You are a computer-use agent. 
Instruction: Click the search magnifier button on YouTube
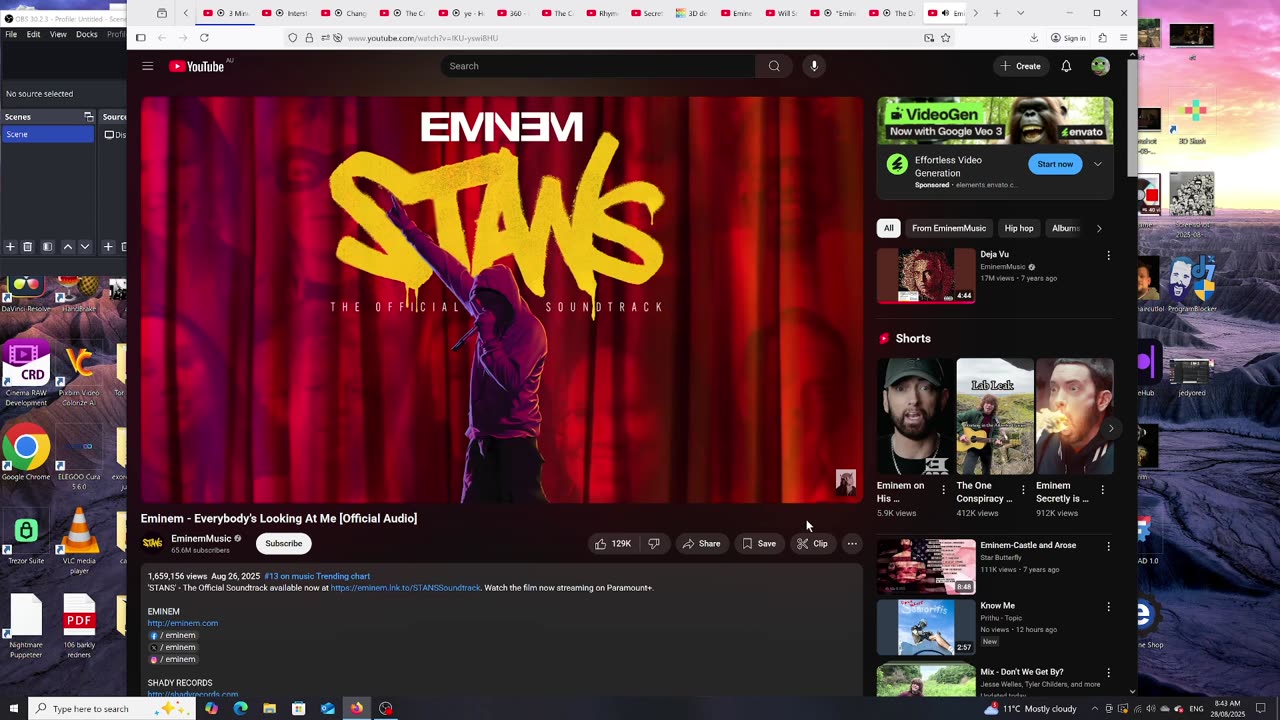click(x=774, y=66)
